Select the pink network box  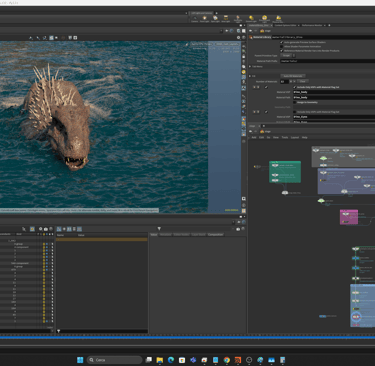(x=349, y=217)
